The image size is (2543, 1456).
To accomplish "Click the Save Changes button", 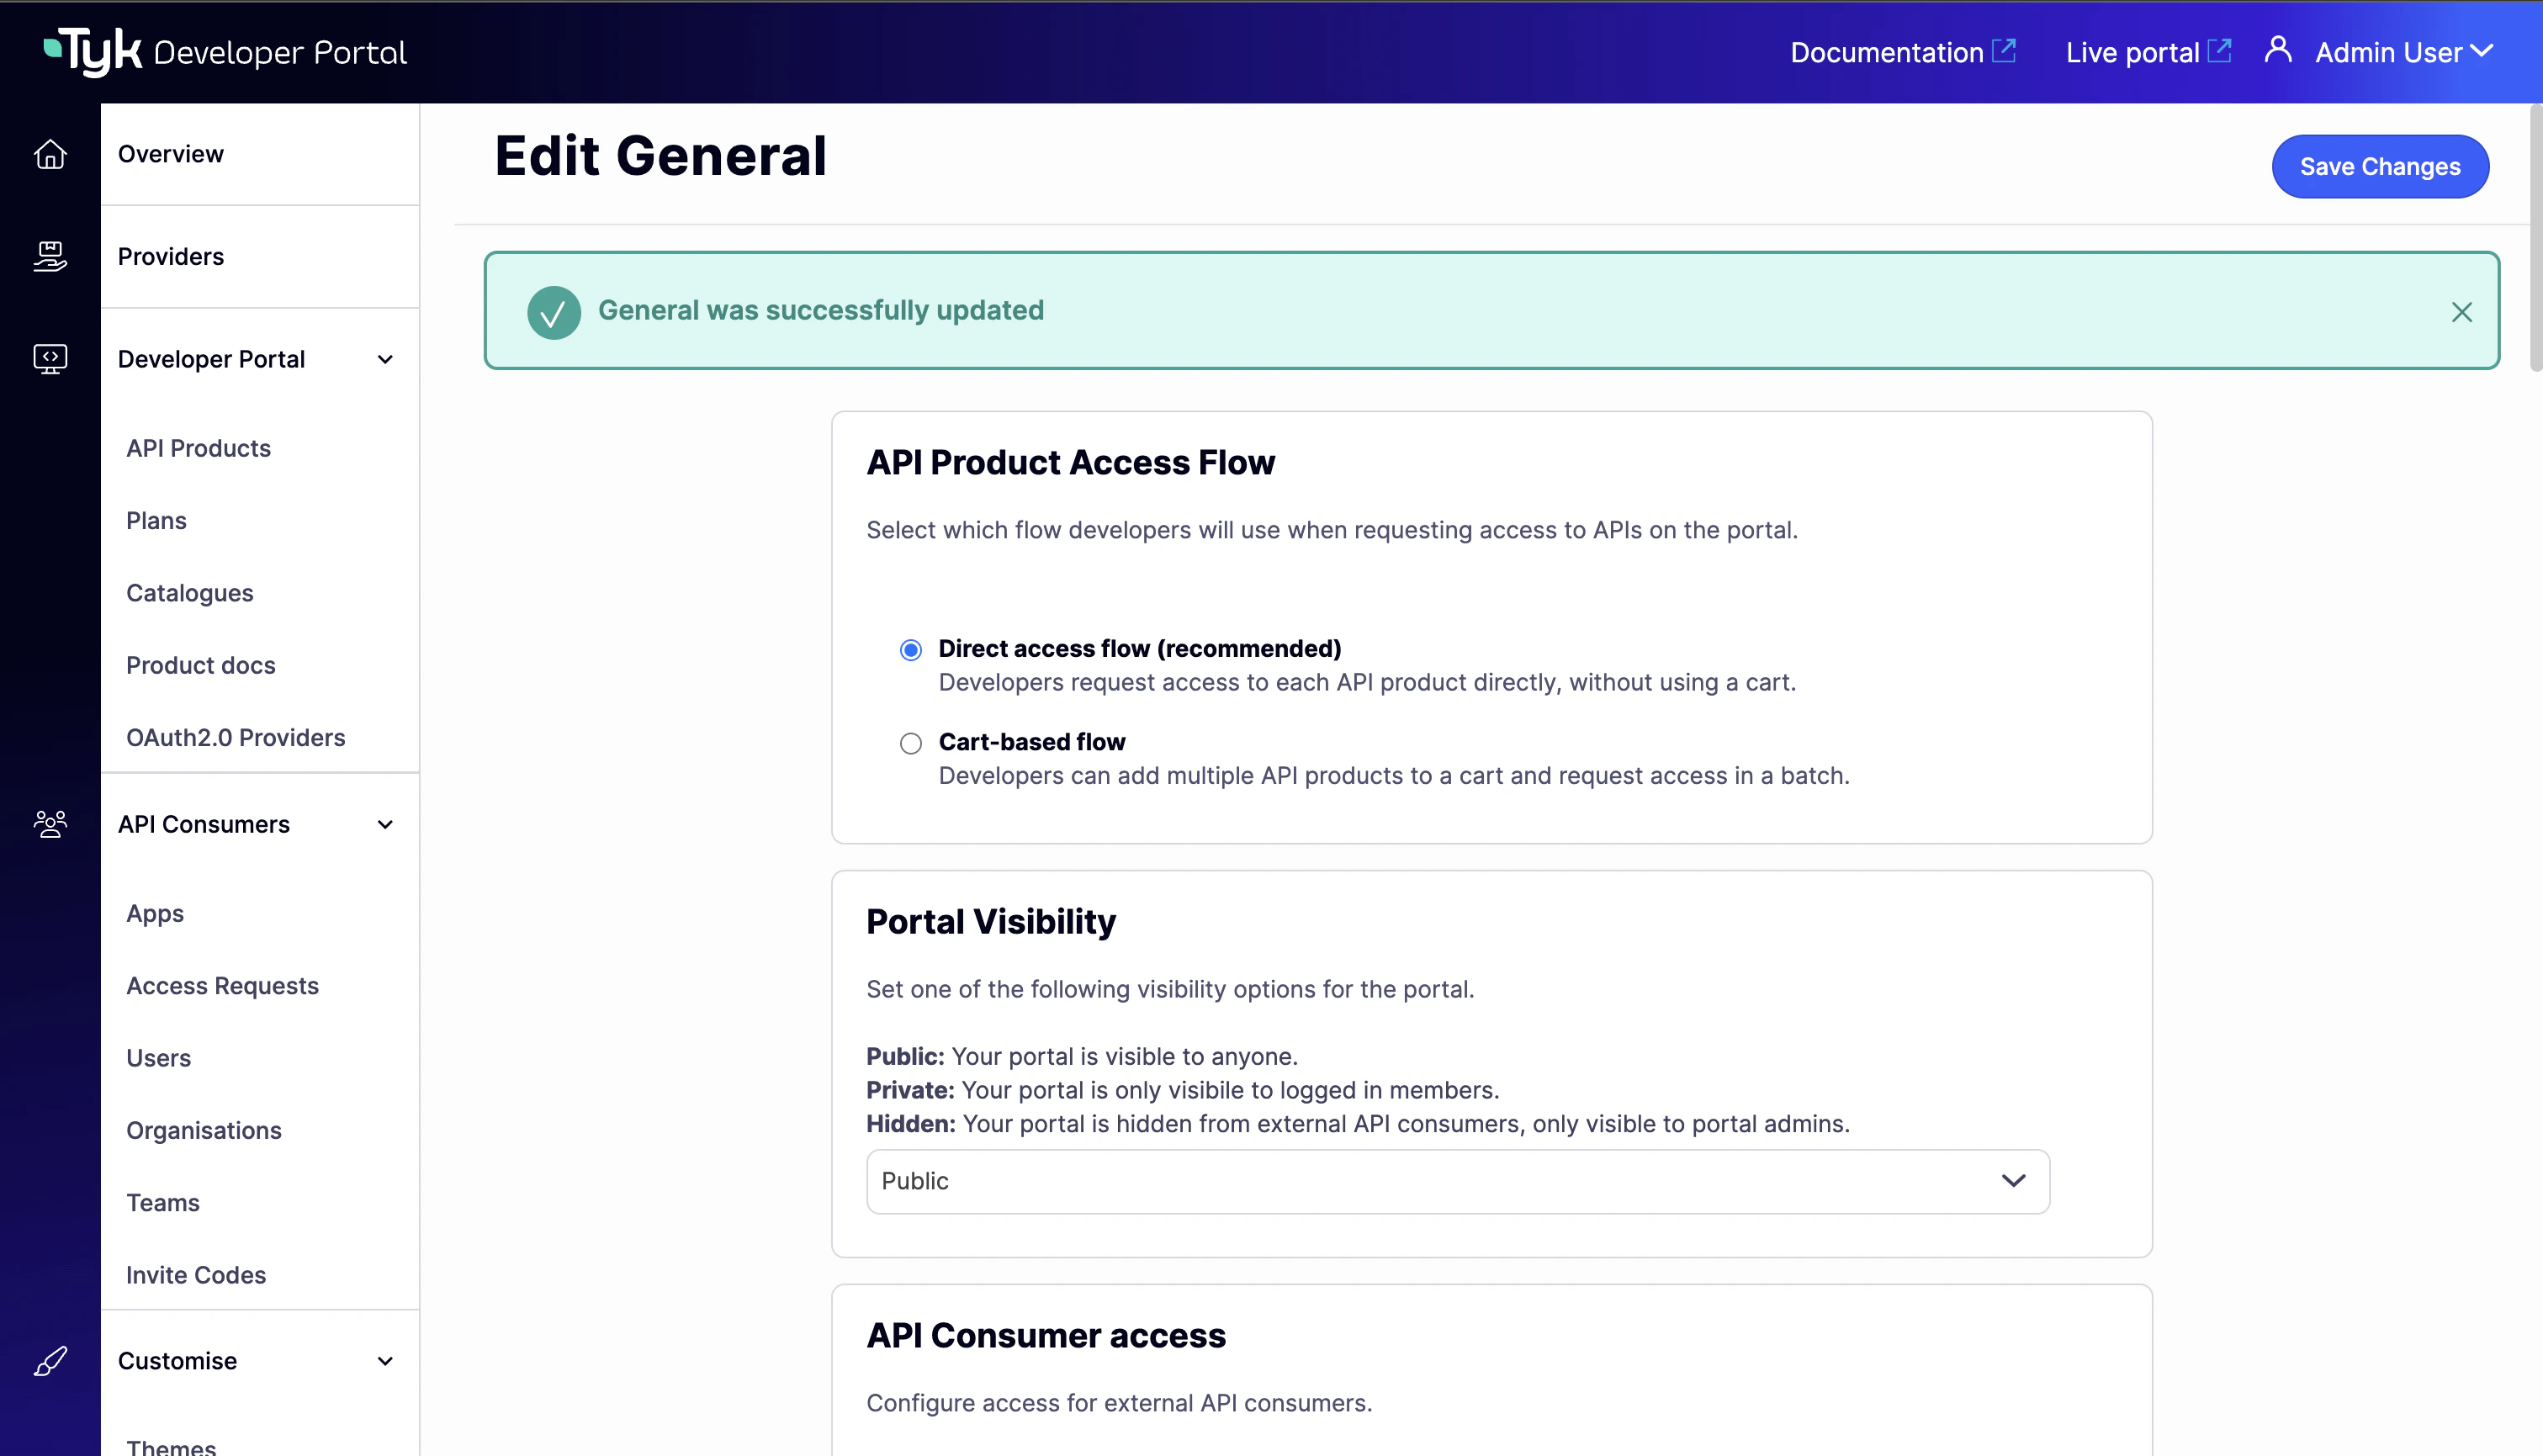I will pos(2380,166).
